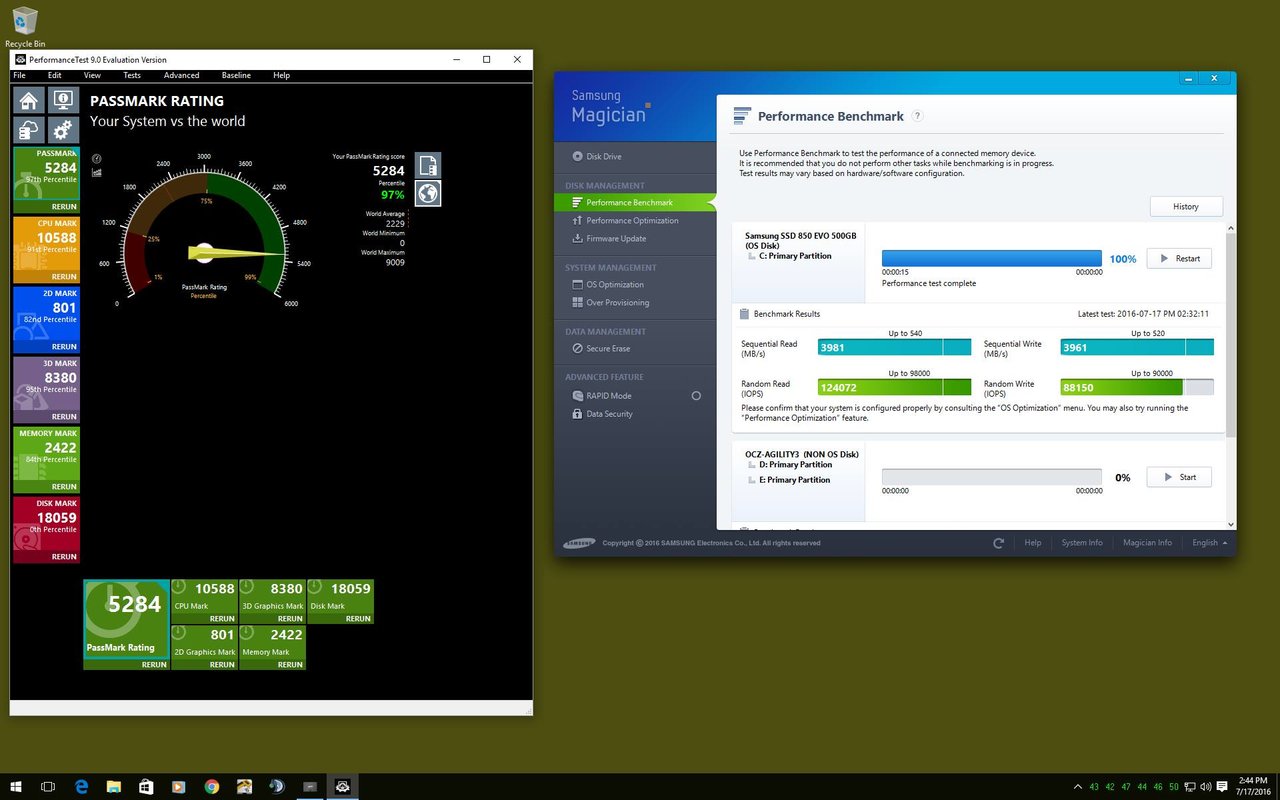Toggle the RAPID Mode indicator
This screenshot has height=800, width=1280.
696,396
